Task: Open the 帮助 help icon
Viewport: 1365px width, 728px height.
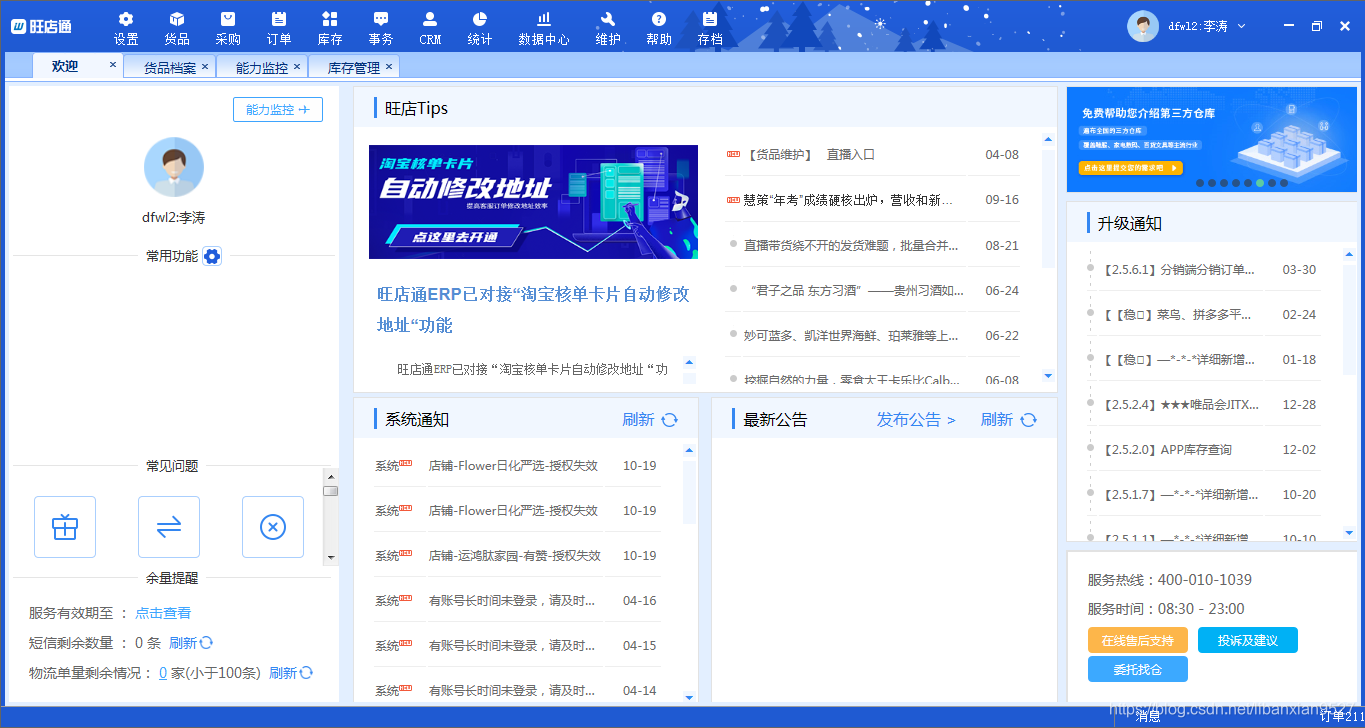Action: pyautogui.click(x=659, y=29)
